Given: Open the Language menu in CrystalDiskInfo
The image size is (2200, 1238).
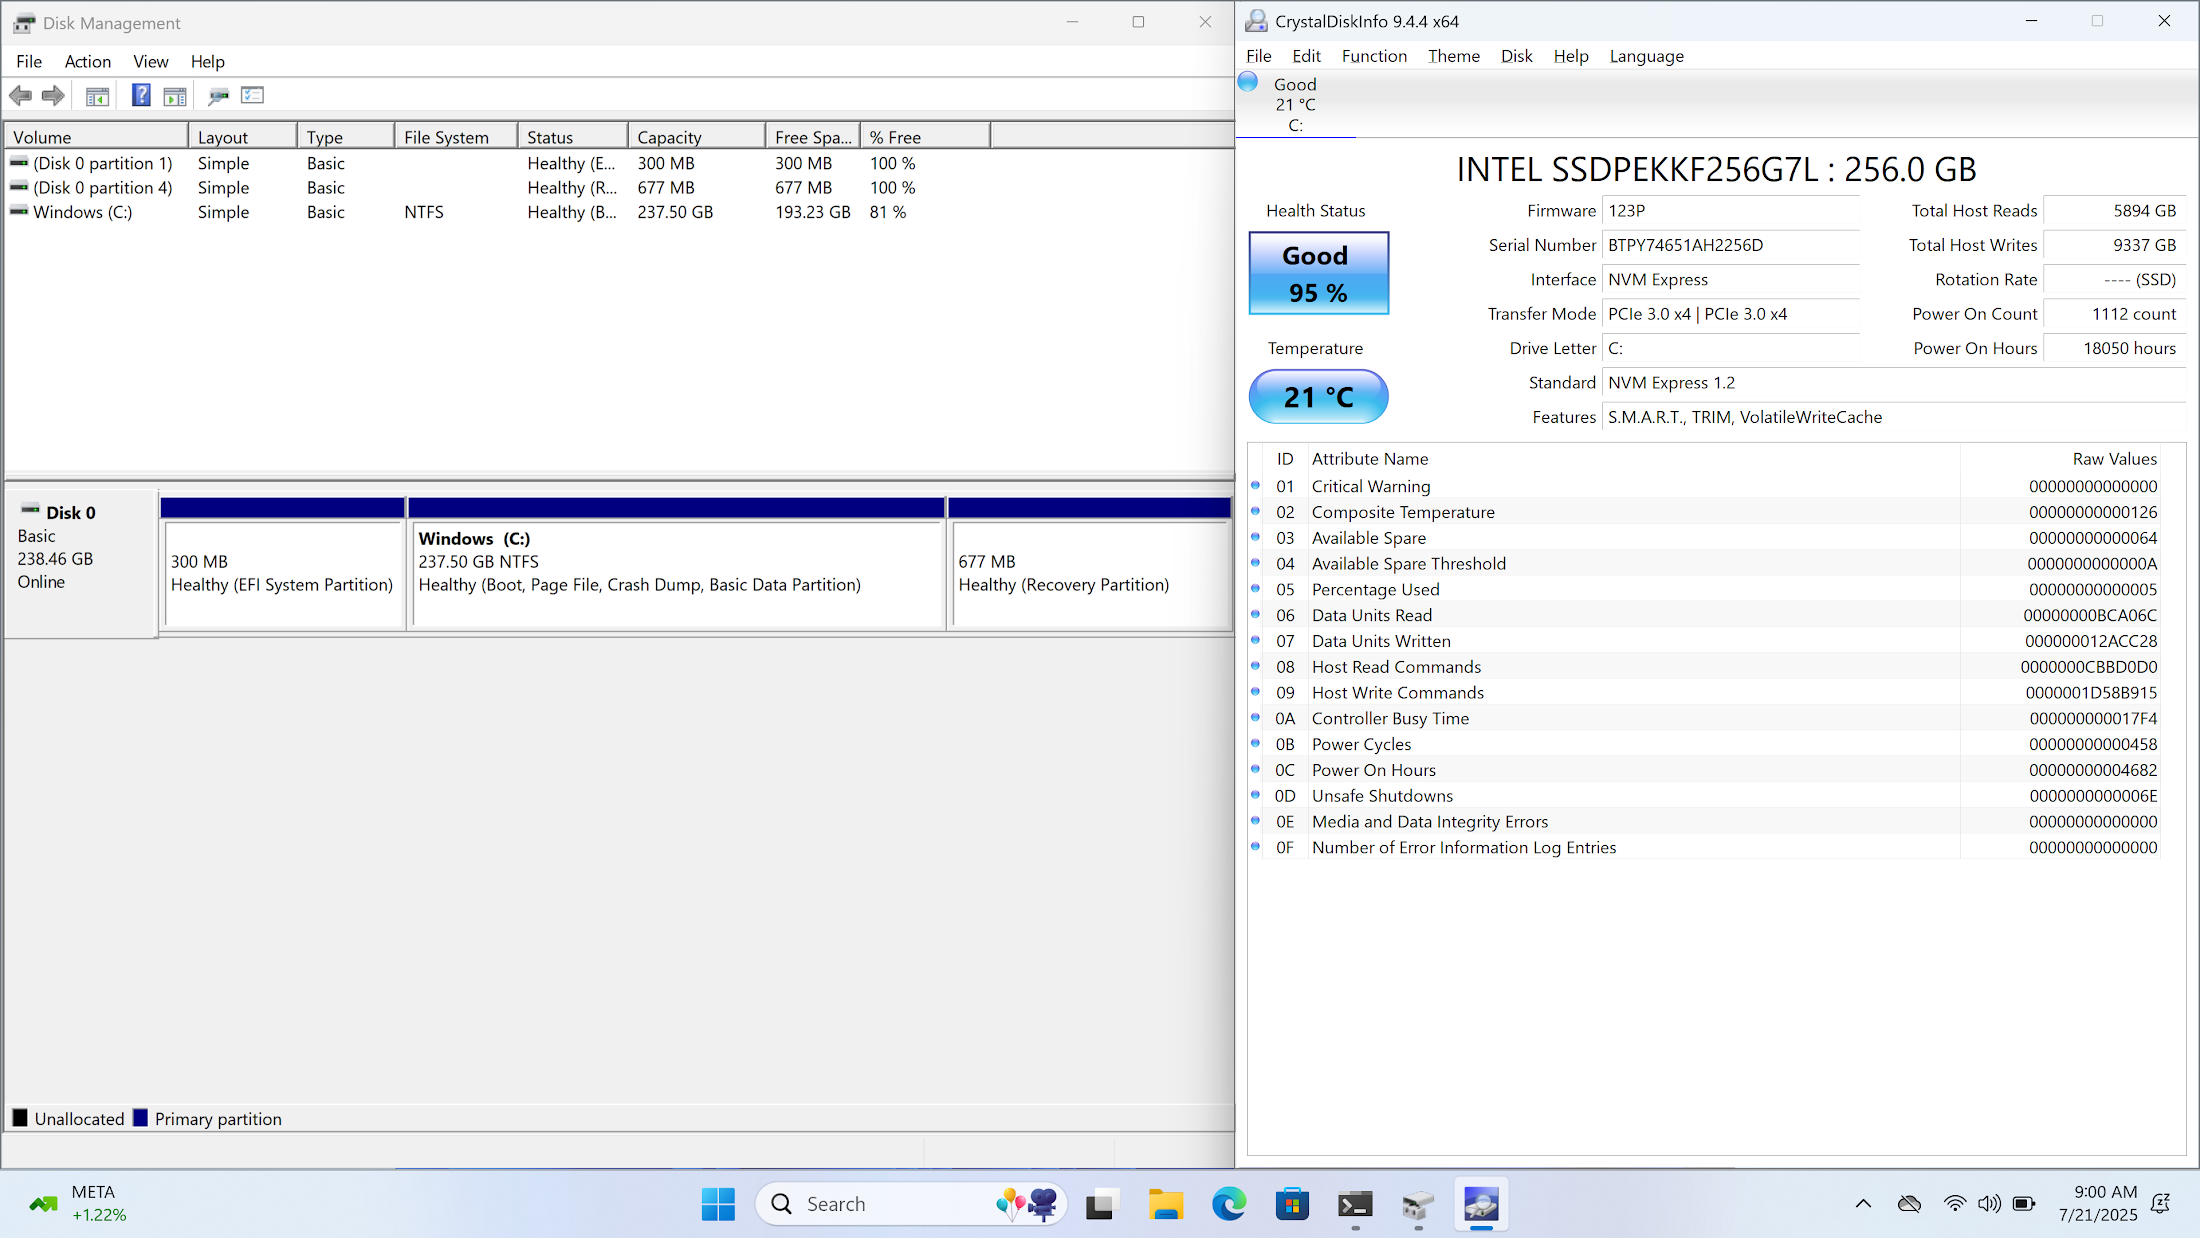Looking at the screenshot, I should [x=1646, y=56].
